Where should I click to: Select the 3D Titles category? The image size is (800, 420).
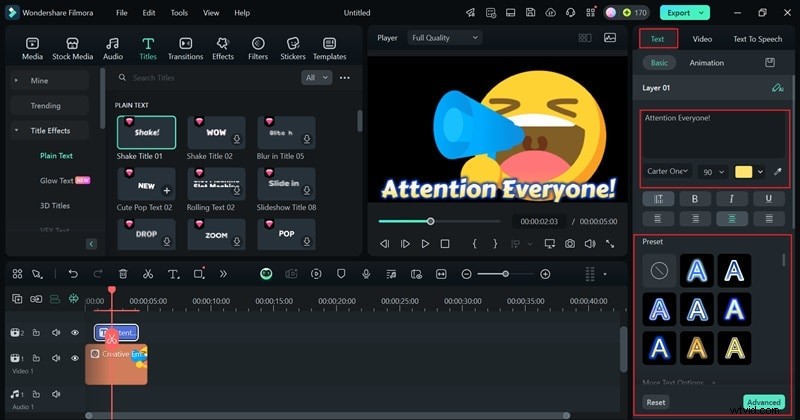(x=55, y=205)
